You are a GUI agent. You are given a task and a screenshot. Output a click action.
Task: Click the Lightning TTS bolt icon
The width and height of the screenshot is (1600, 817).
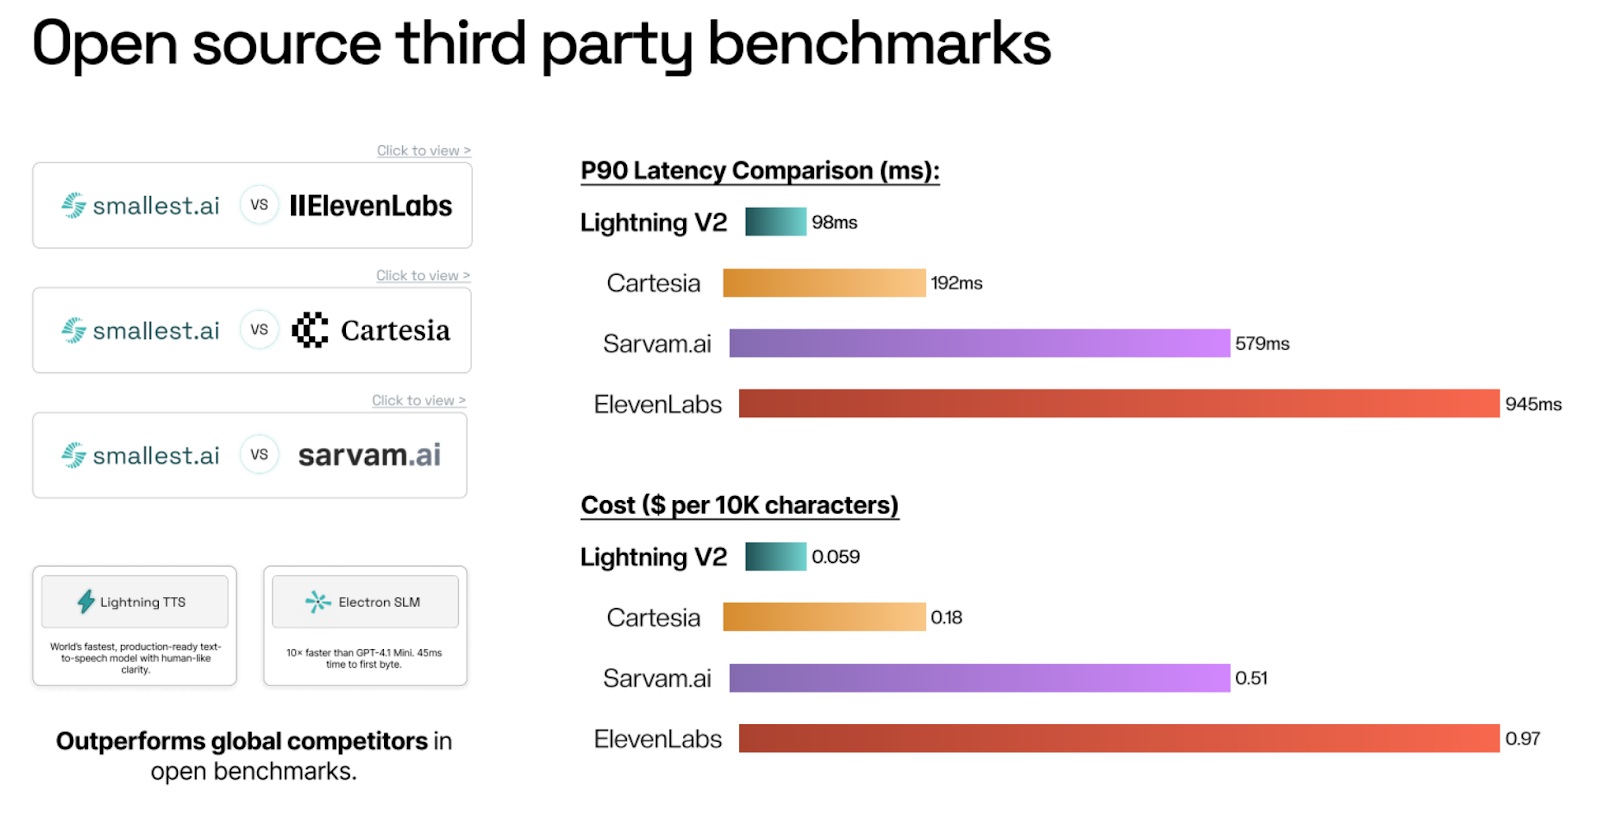[86, 602]
